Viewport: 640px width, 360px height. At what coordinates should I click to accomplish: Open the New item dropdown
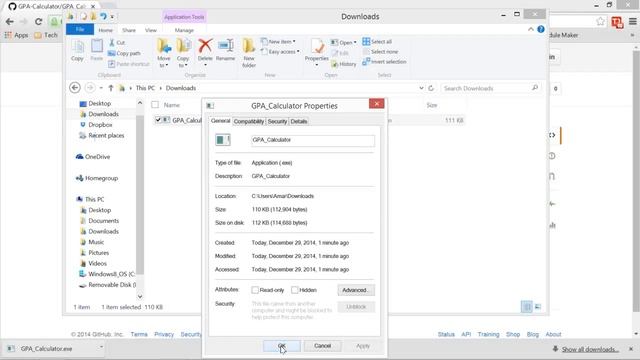click(278, 42)
